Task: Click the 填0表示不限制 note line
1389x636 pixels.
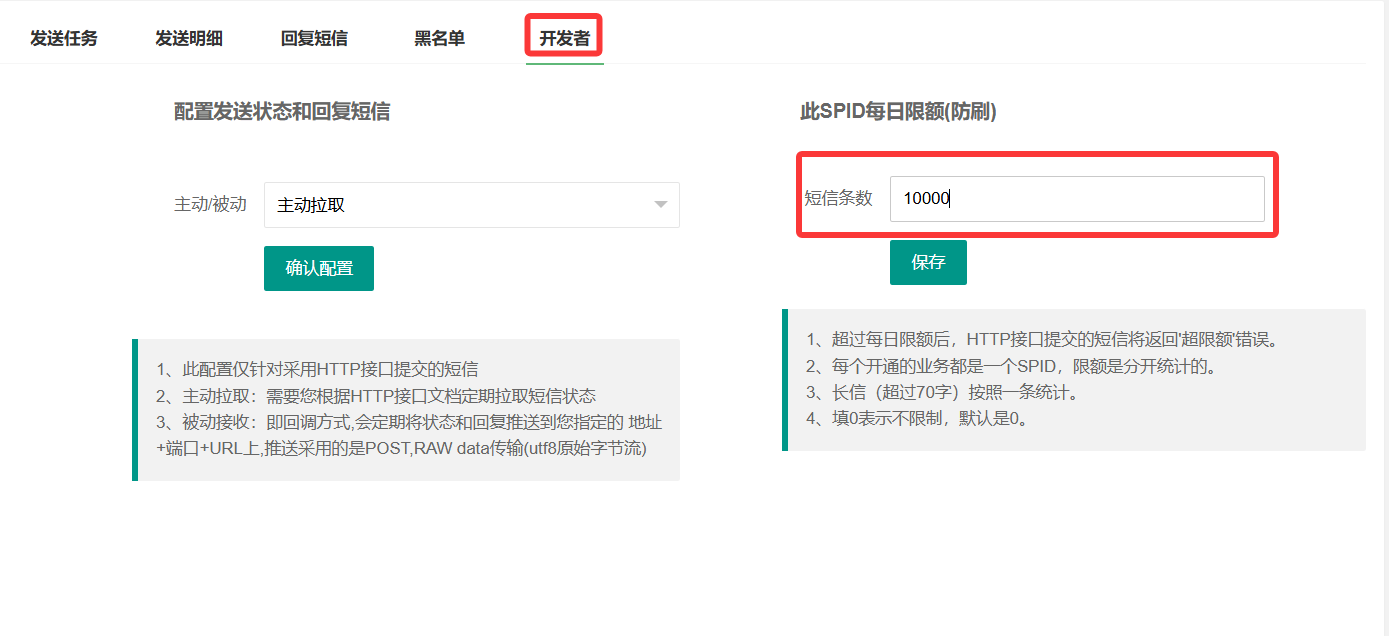Action: (917, 418)
